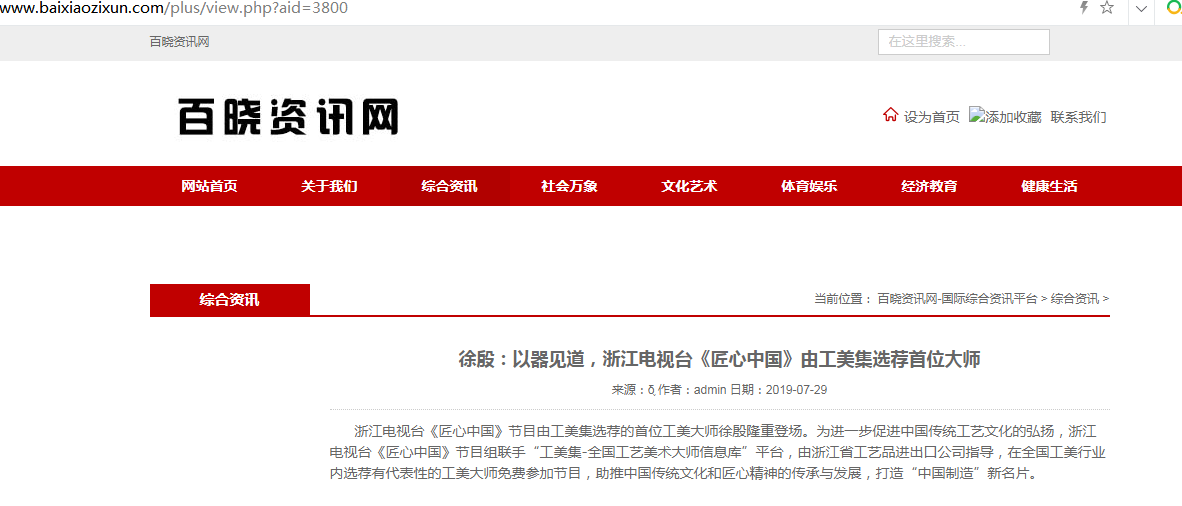The width and height of the screenshot is (1182, 506).
Task: Click the green browser icon at top right
Action: [x=1174, y=8]
